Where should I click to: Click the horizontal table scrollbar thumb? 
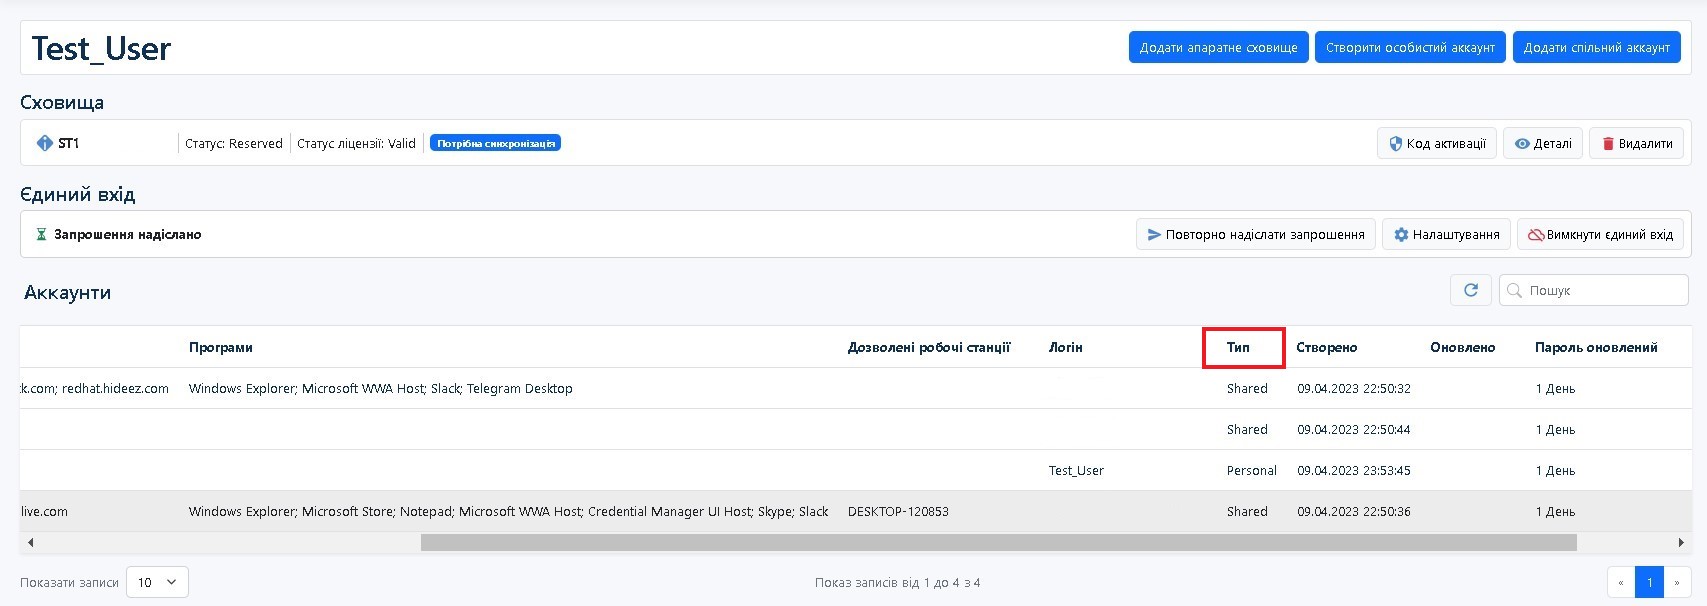[x=998, y=542]
